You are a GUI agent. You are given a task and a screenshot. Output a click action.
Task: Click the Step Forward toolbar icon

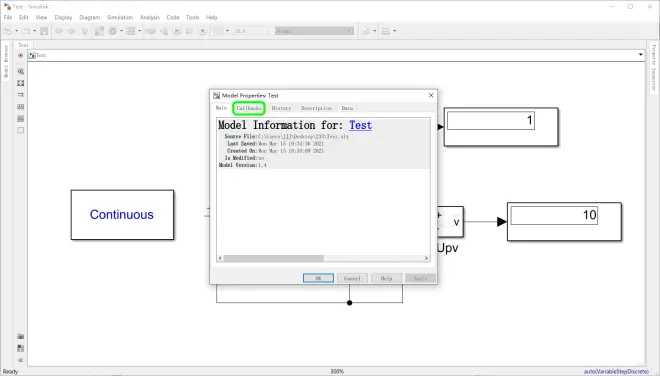tap(189, 31)
